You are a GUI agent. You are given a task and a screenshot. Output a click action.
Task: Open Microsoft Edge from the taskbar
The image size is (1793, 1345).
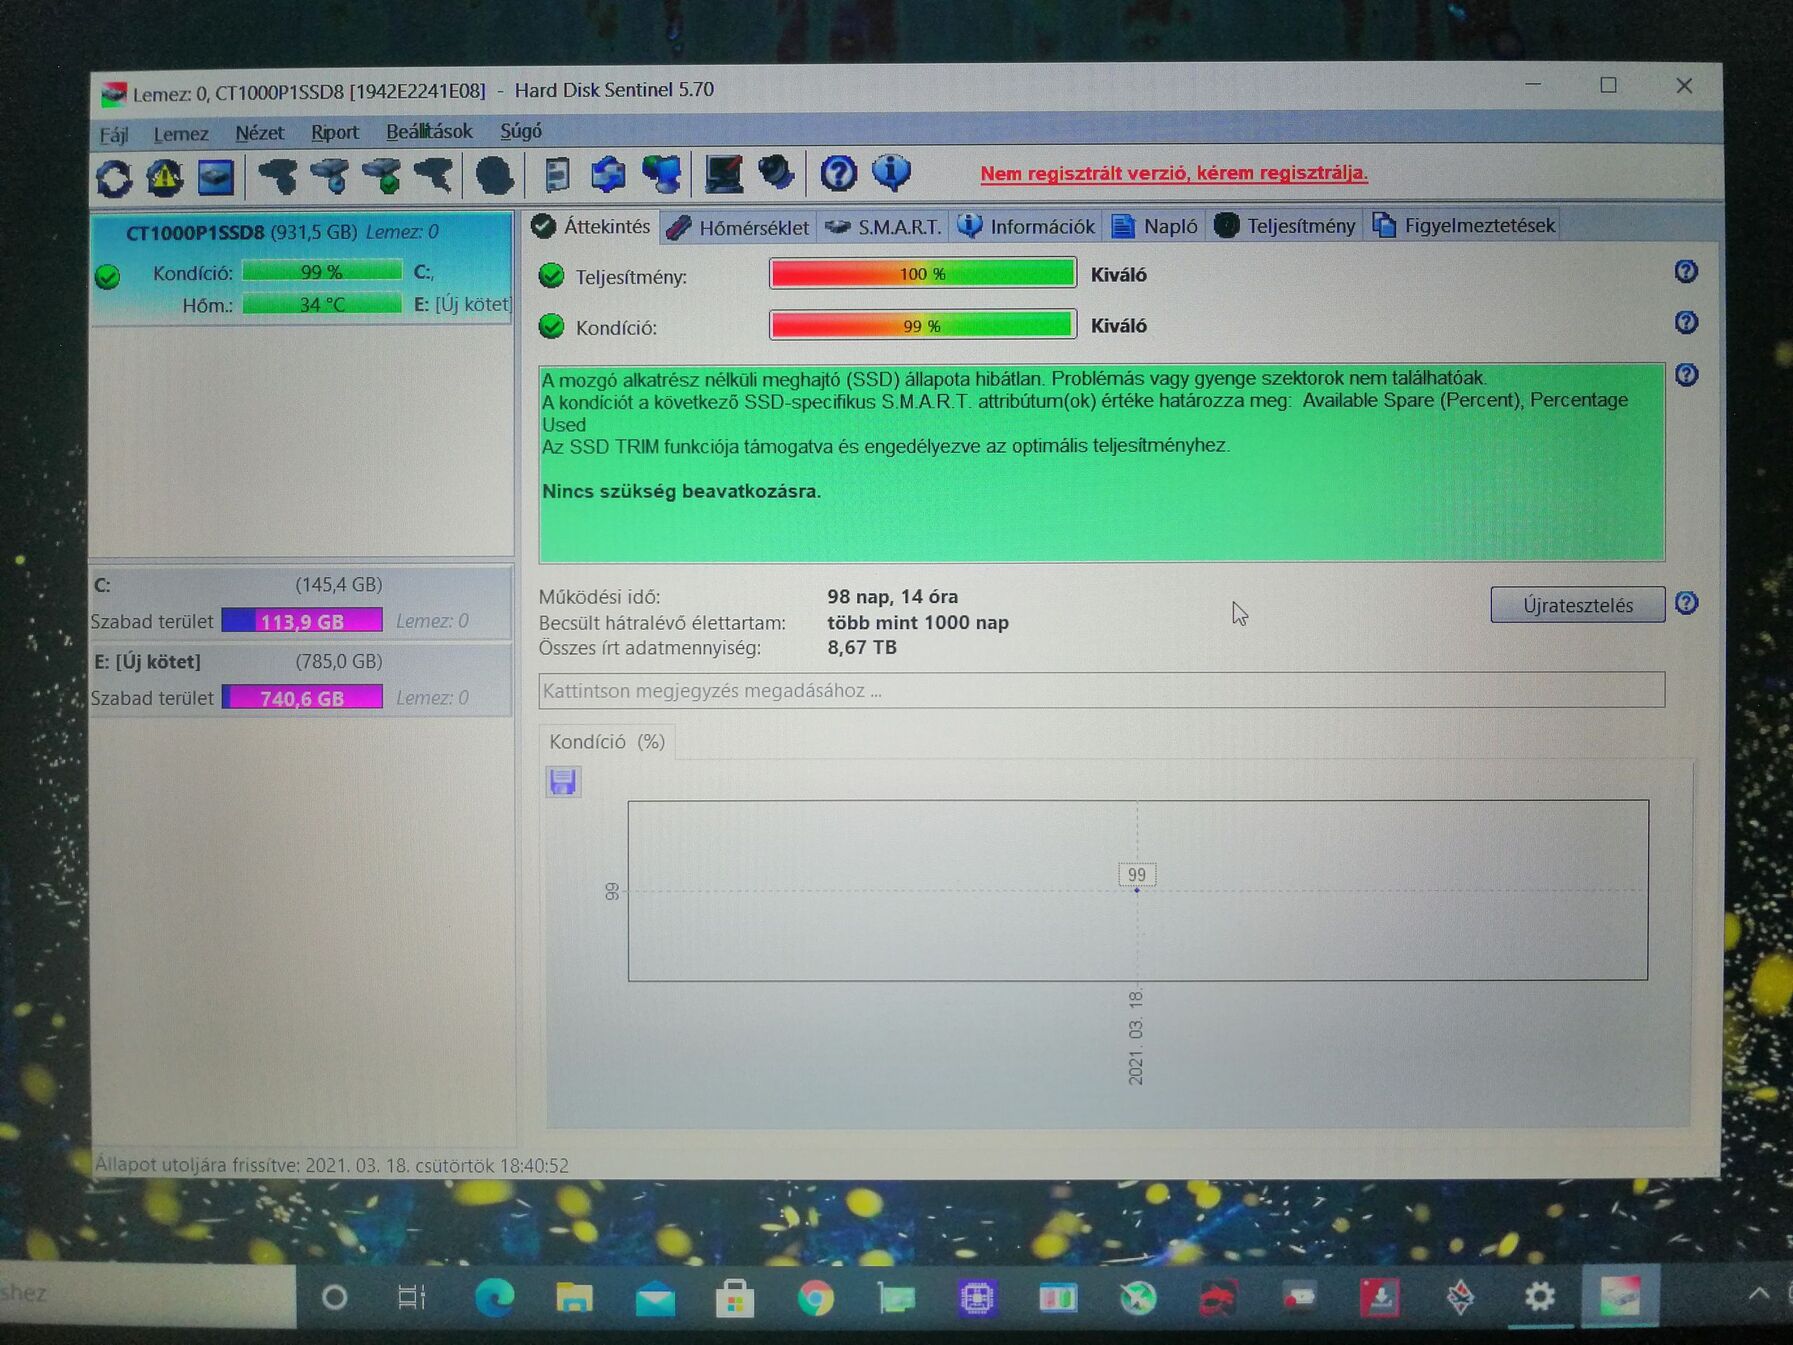pos(494,1298)
